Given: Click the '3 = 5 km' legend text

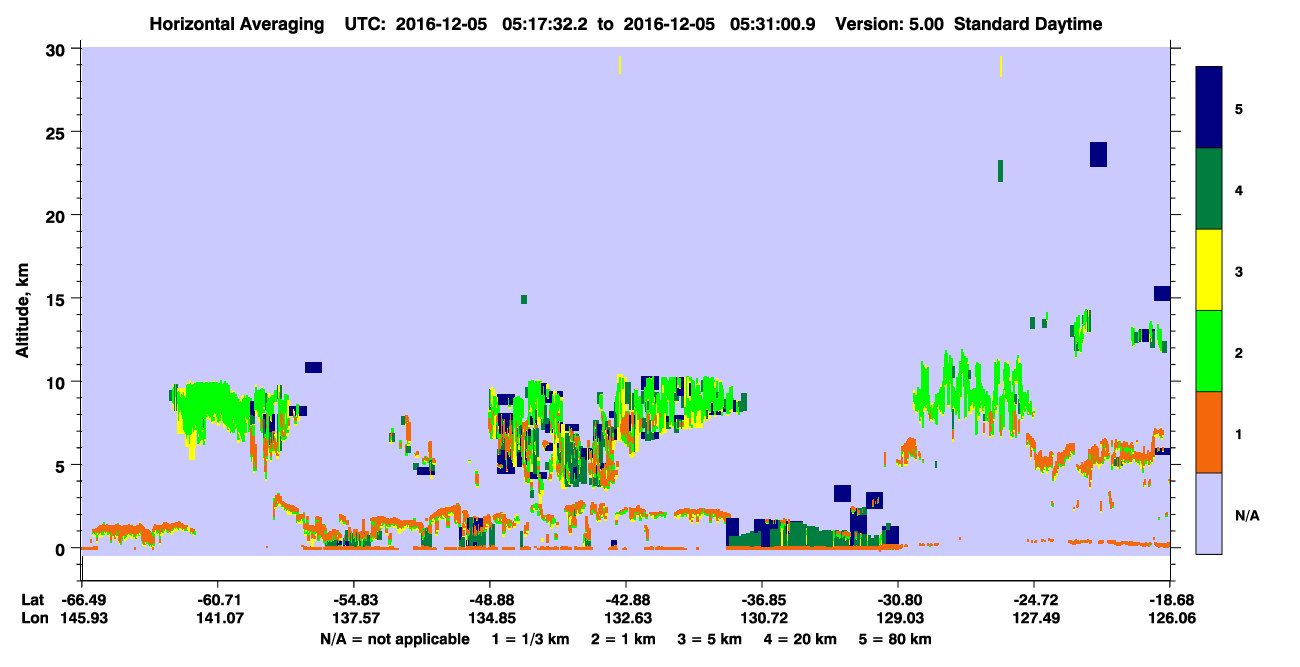Looking at the screenshot, I should [709, 638].
